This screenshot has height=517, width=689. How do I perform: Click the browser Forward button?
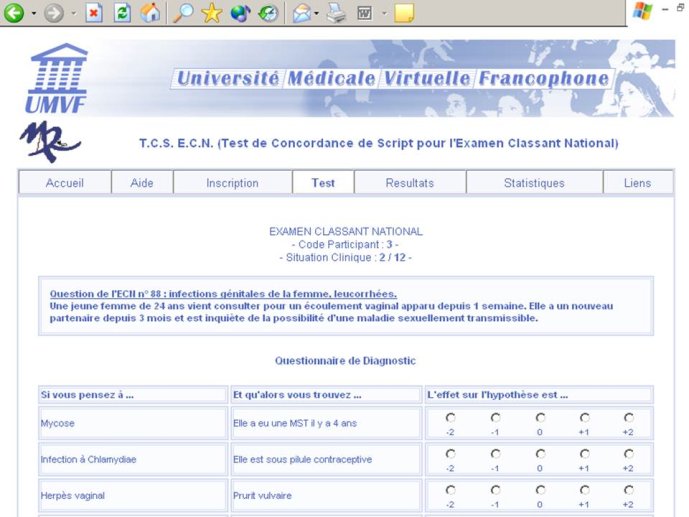pyautogui.click(x=54, y=13)
